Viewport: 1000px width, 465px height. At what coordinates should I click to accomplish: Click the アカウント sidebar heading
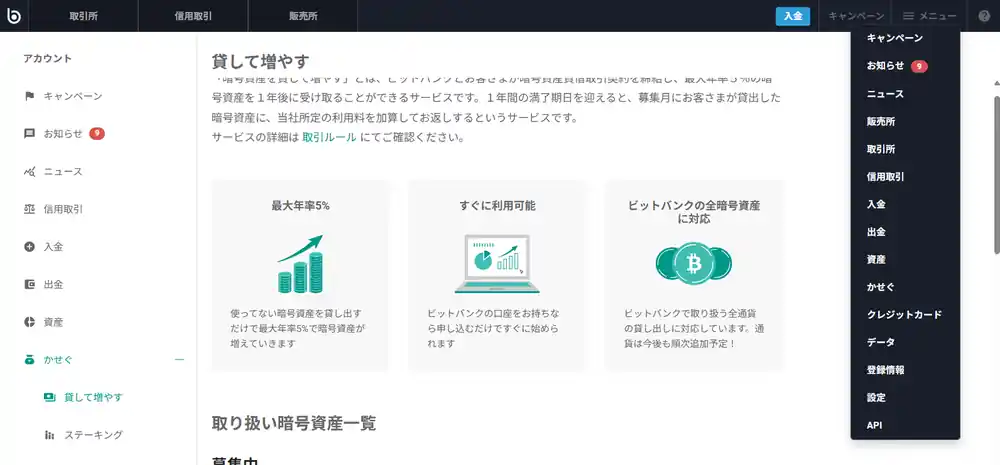48,59
